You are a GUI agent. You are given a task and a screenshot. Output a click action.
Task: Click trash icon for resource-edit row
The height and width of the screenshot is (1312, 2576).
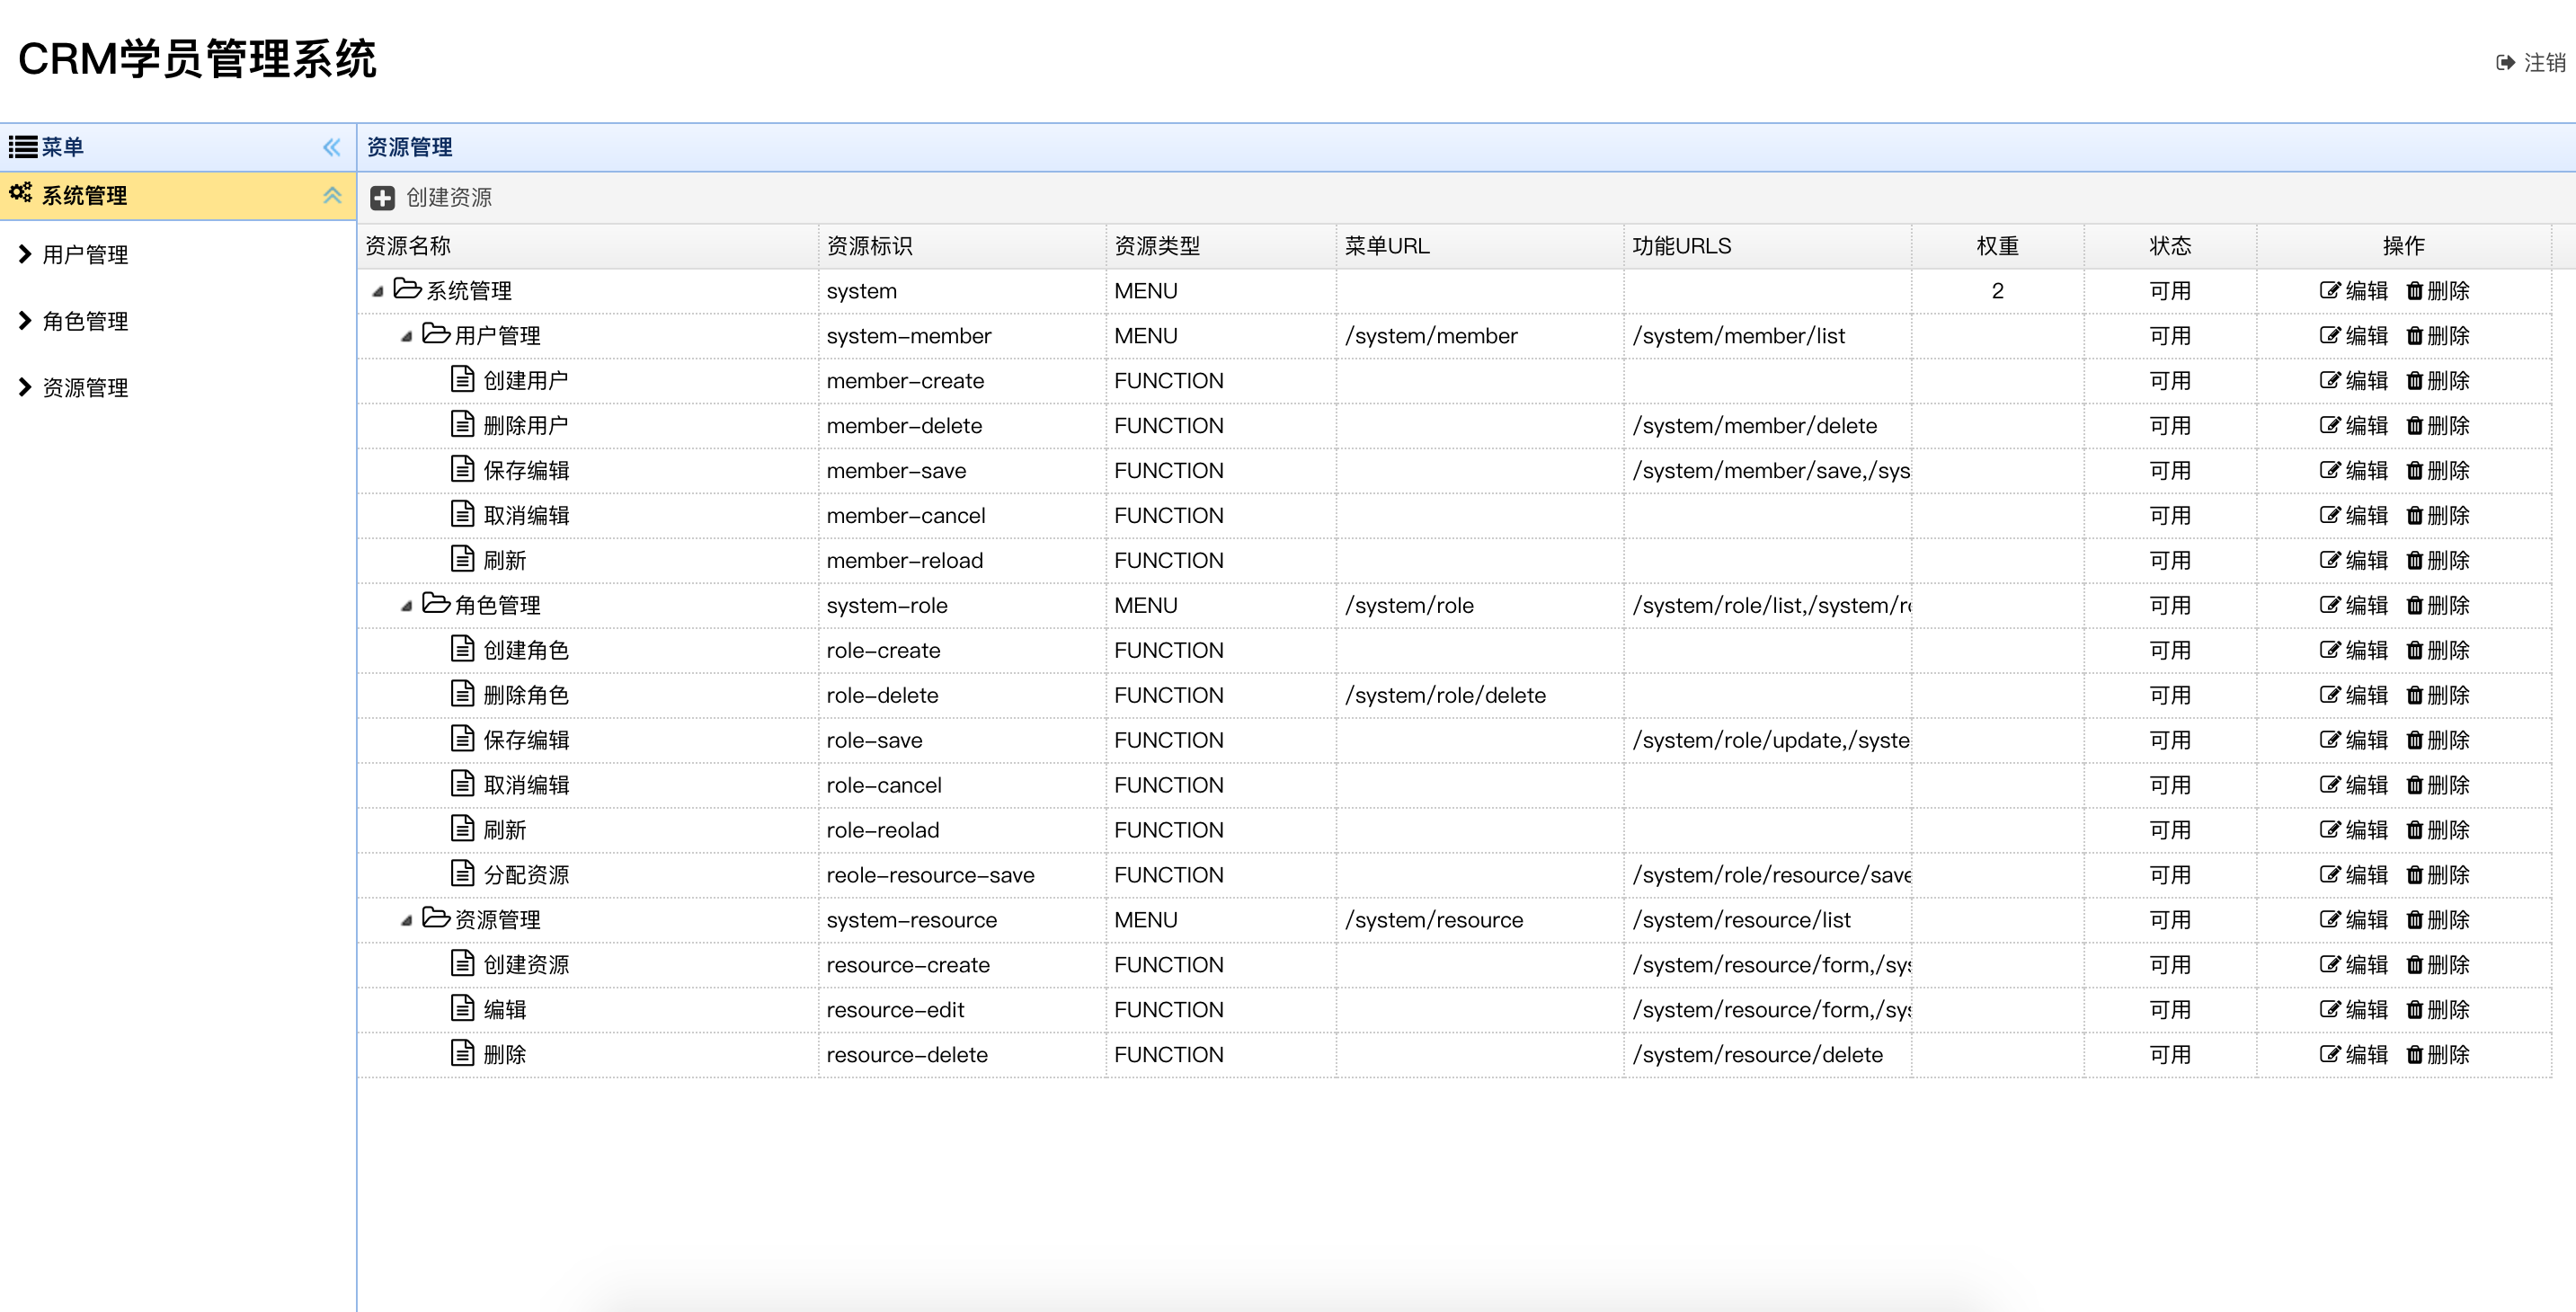coord(2414,1010)
